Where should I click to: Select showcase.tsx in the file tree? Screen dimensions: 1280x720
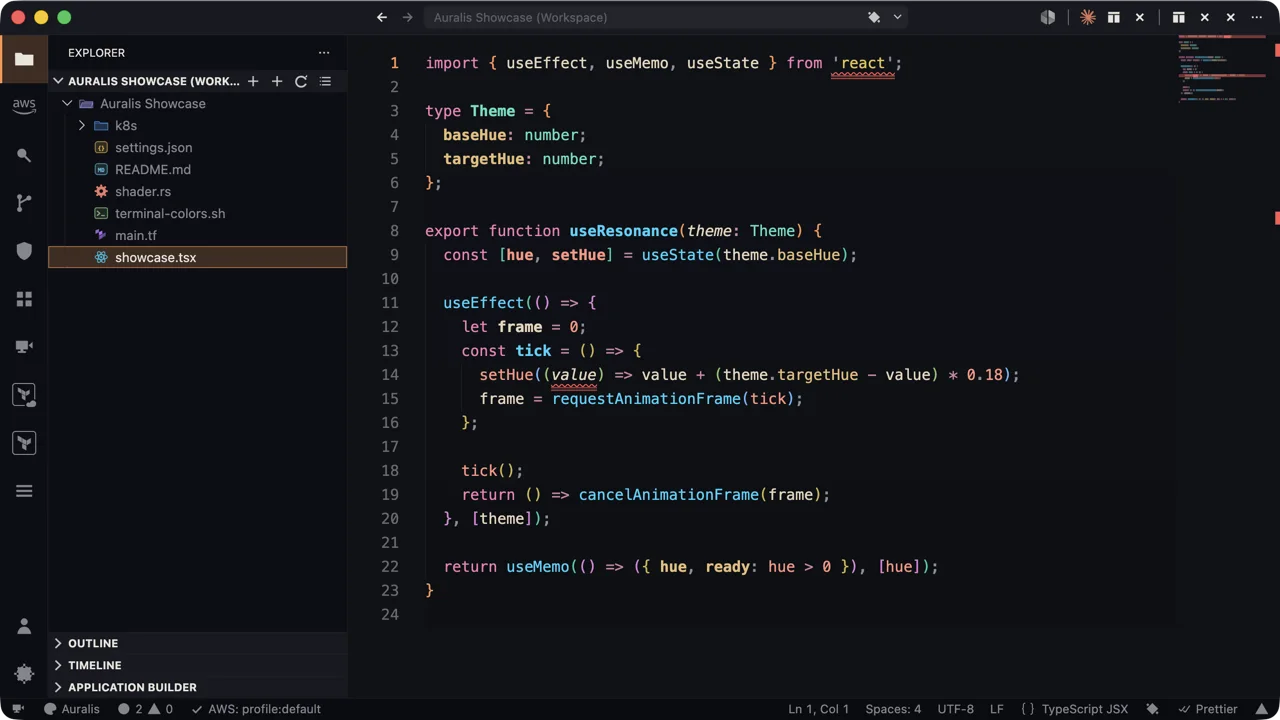click(197, 257)
